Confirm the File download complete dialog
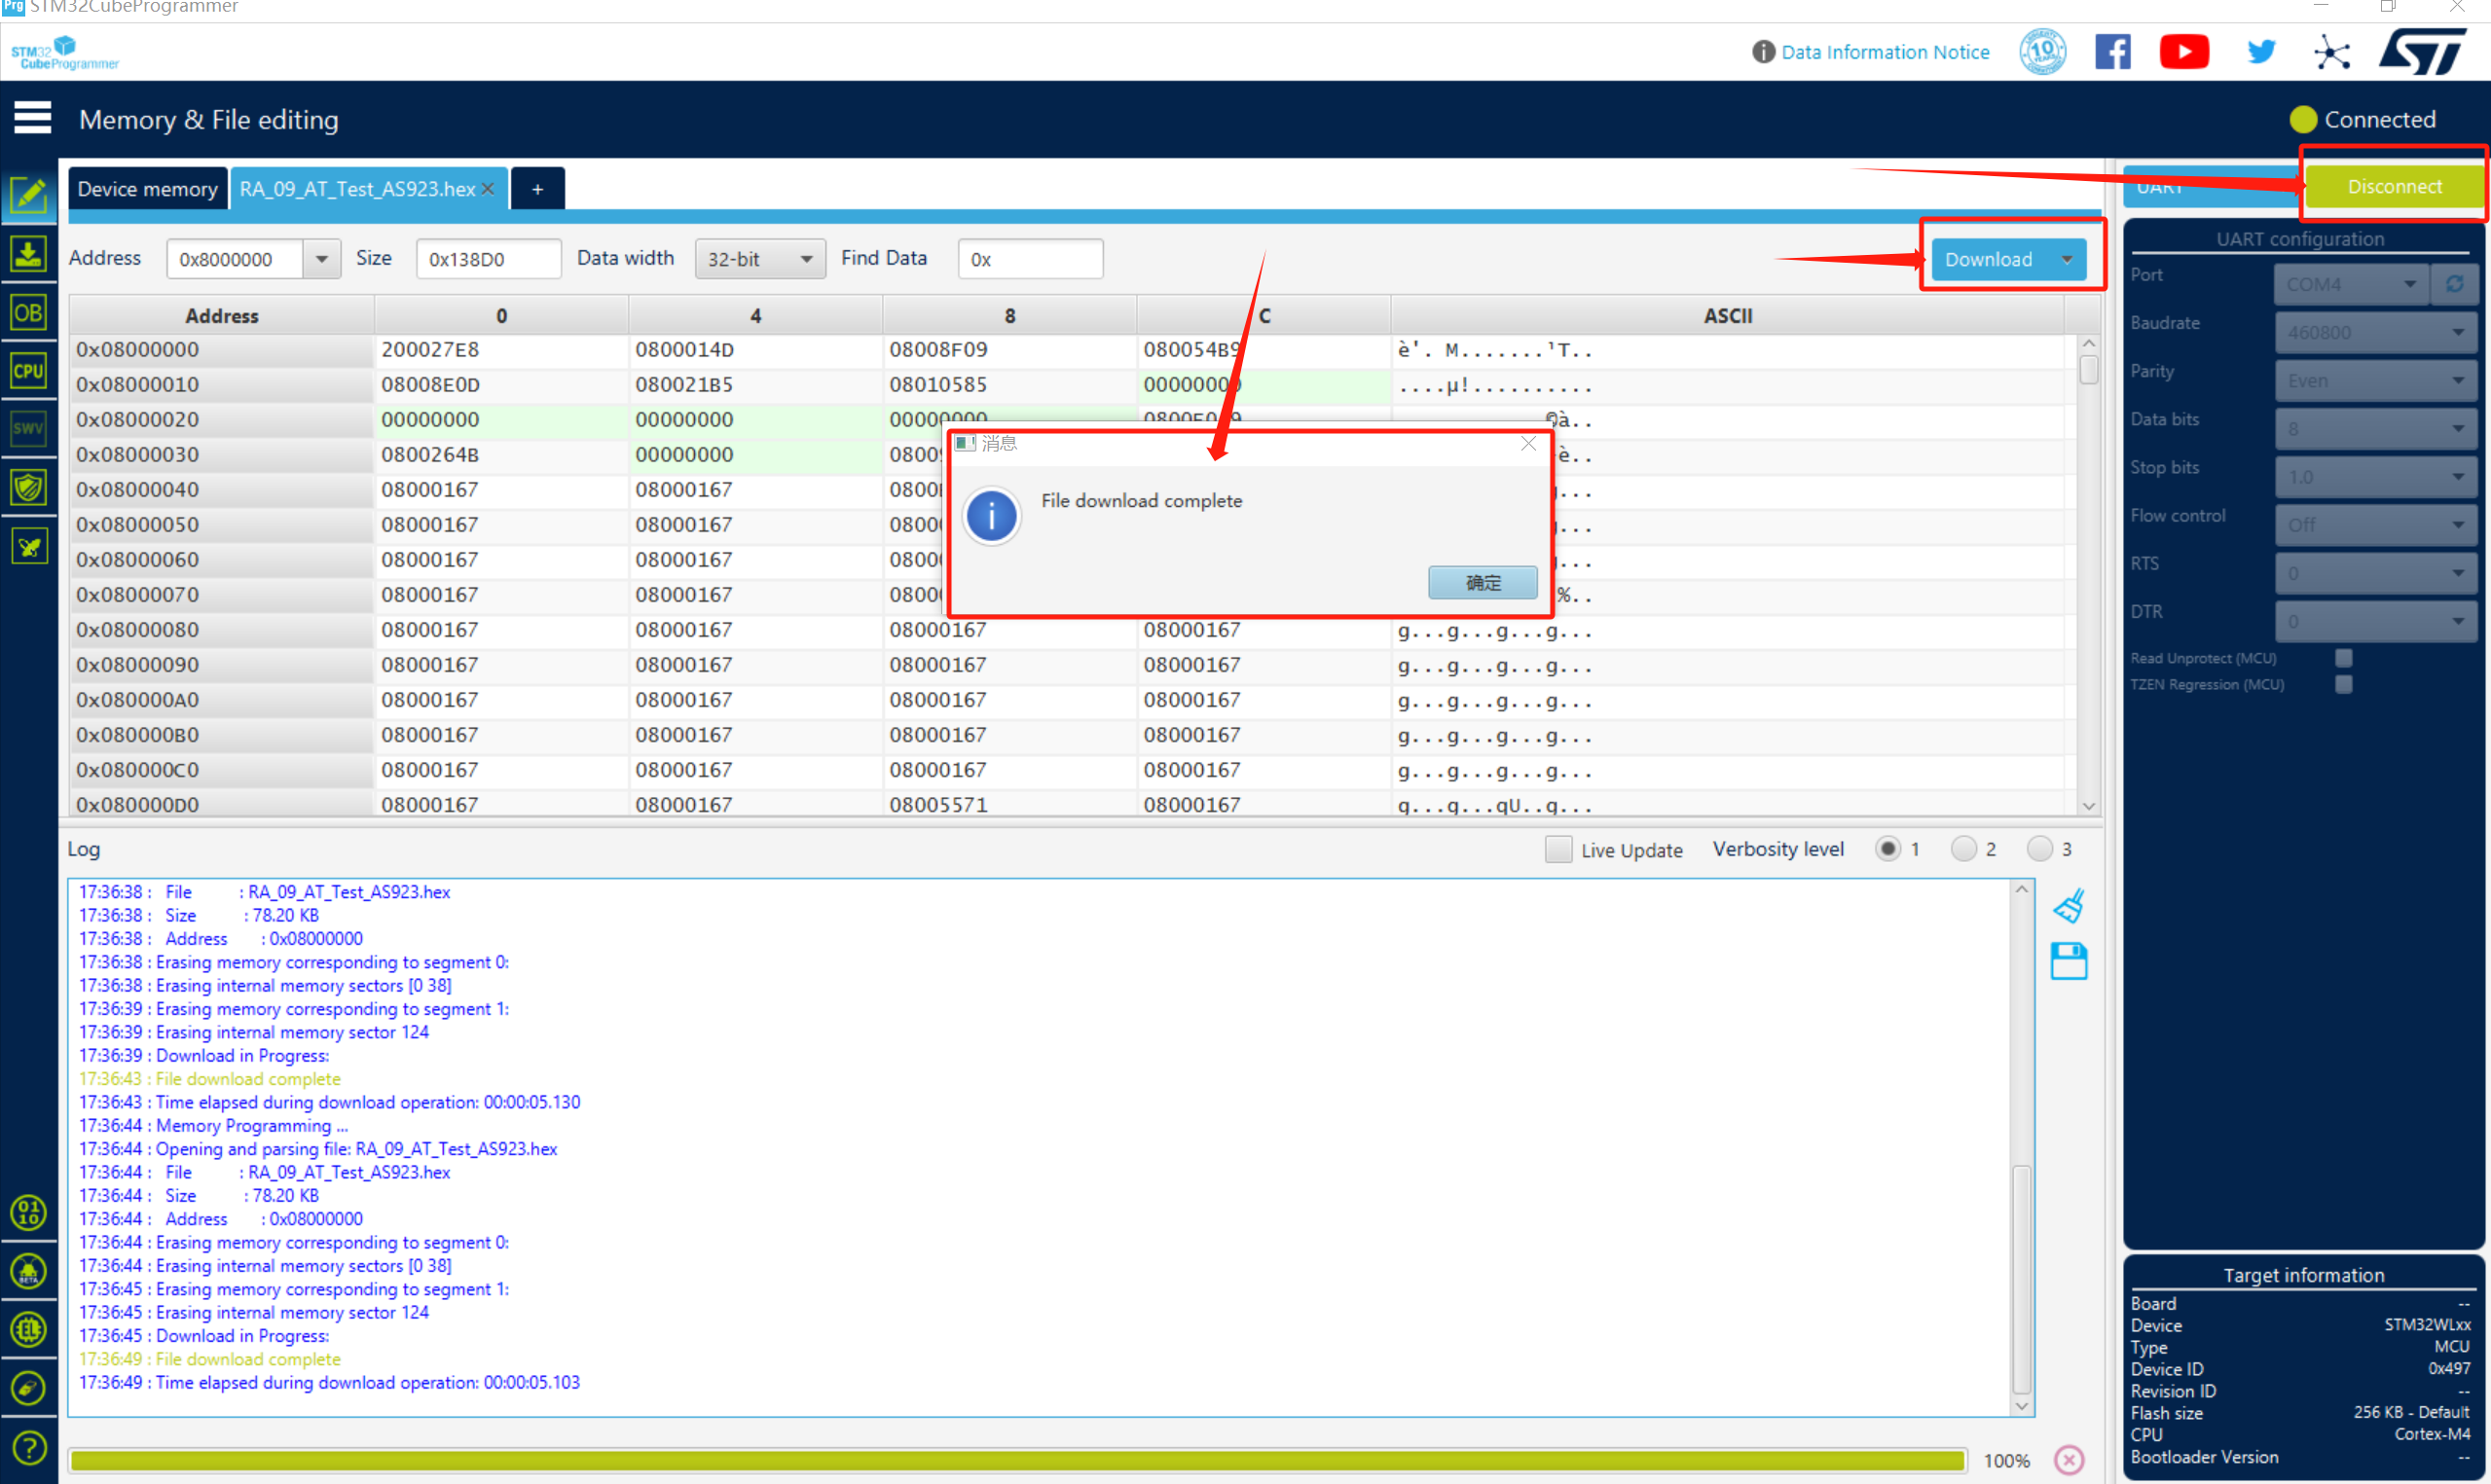Image resolution: width=2491 pixels, height=1484 pixels. click(1482, 582)
